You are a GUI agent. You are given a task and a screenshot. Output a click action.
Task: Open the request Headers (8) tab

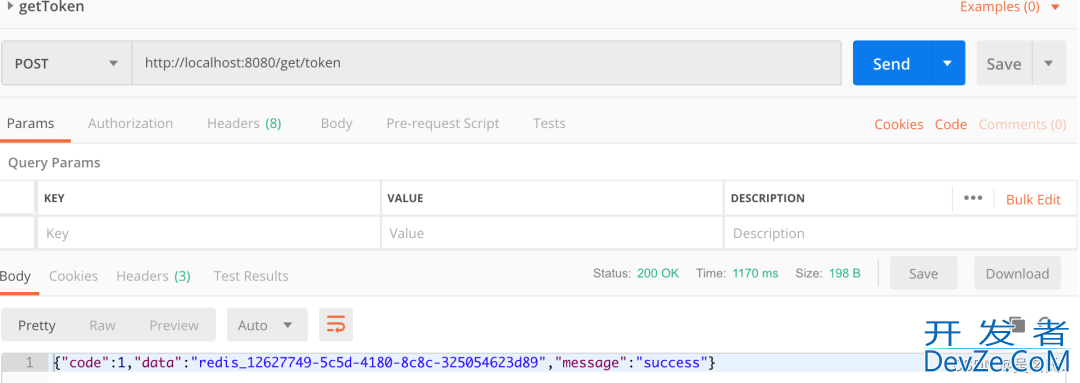click(244, 124)
